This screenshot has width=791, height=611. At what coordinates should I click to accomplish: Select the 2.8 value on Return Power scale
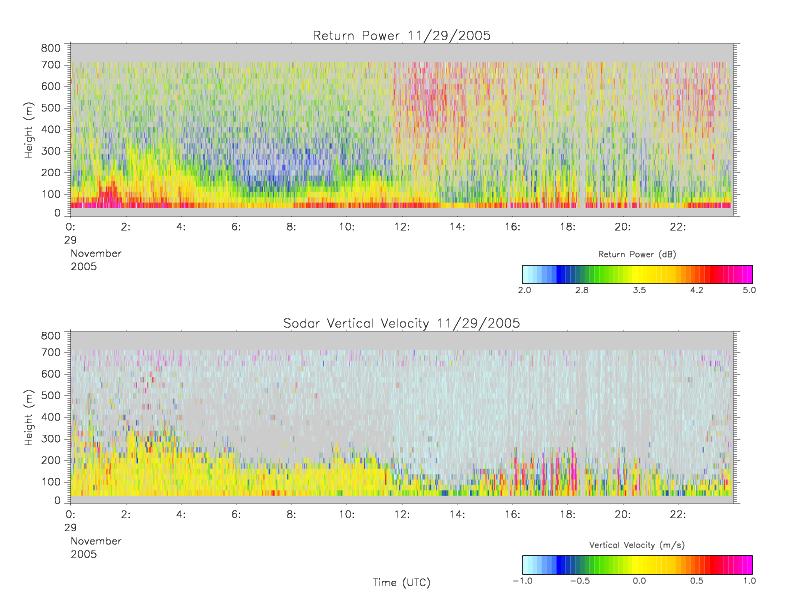tap(582, 290)
